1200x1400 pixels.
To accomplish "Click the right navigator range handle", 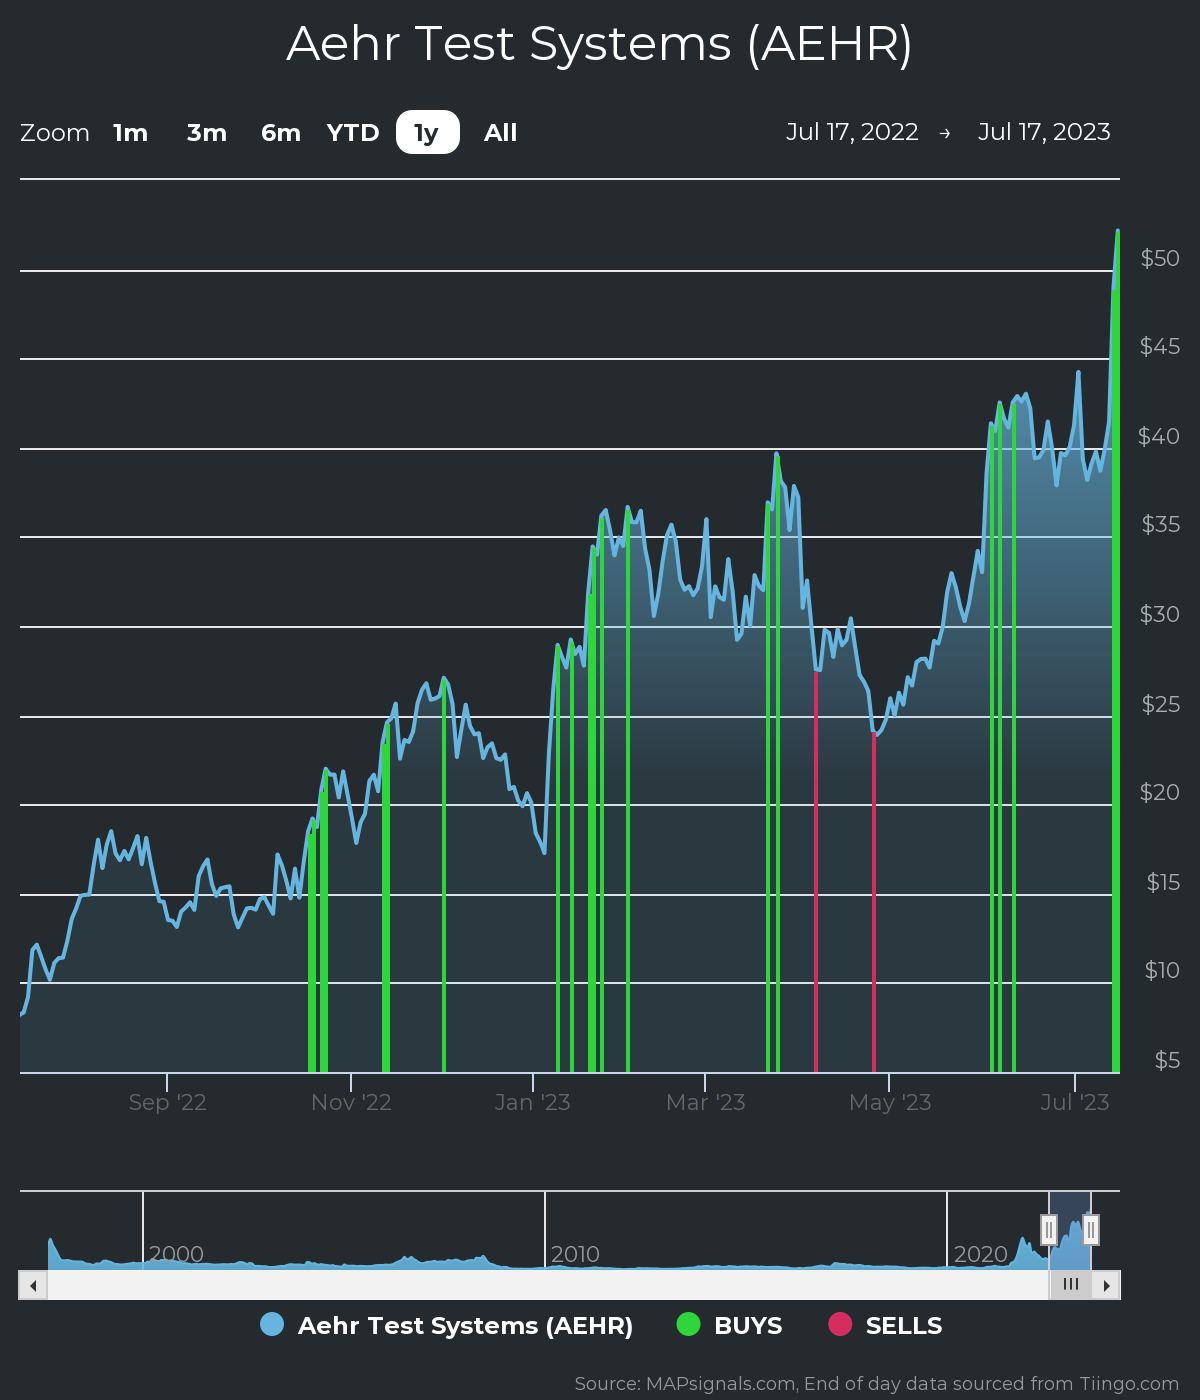I will (x=1091, y=1230).
